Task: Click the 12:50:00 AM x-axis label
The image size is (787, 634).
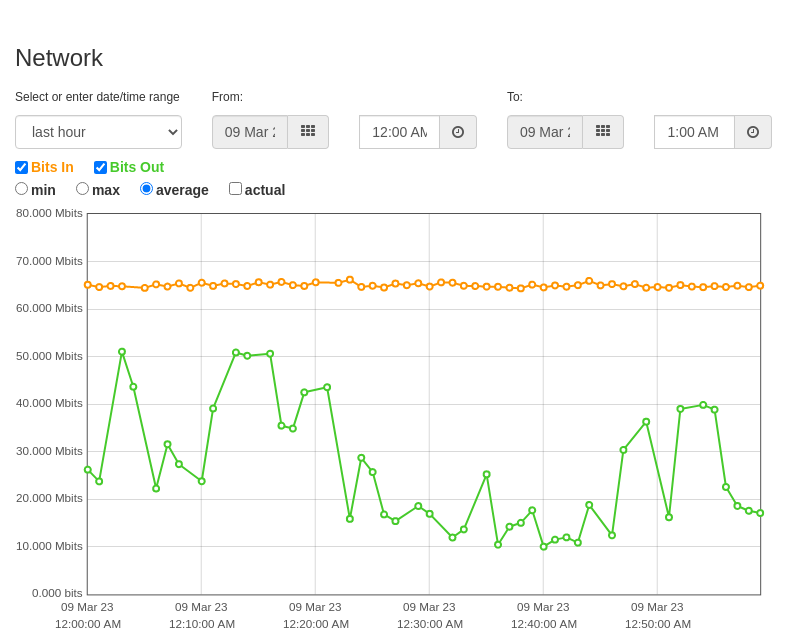Action: [x=658, y=624]
